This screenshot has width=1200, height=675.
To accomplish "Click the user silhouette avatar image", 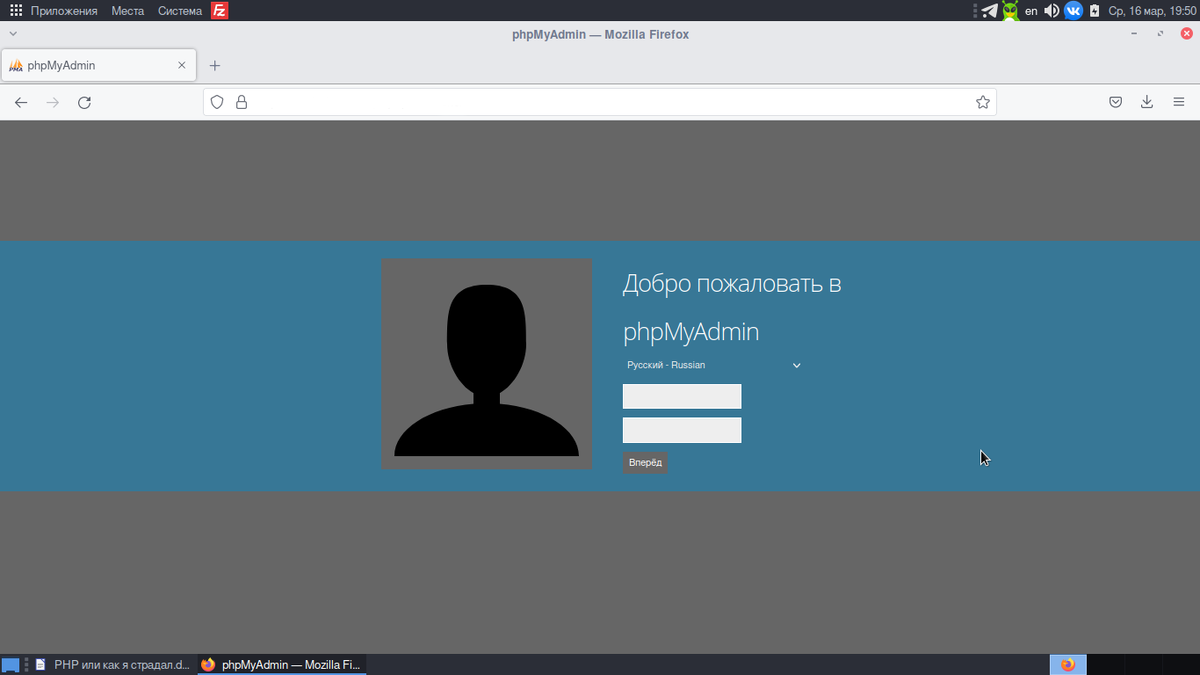I will (487, 364).
